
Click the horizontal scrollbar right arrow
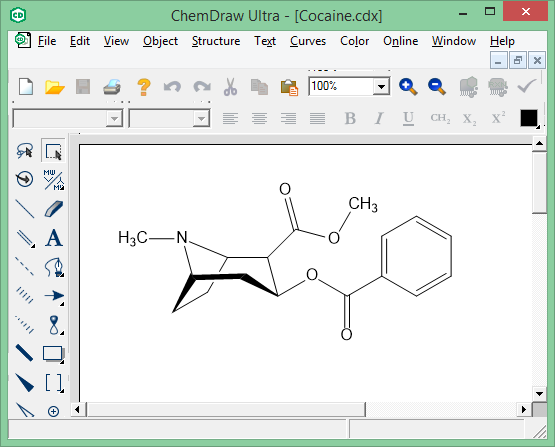[x=524, y=410]
